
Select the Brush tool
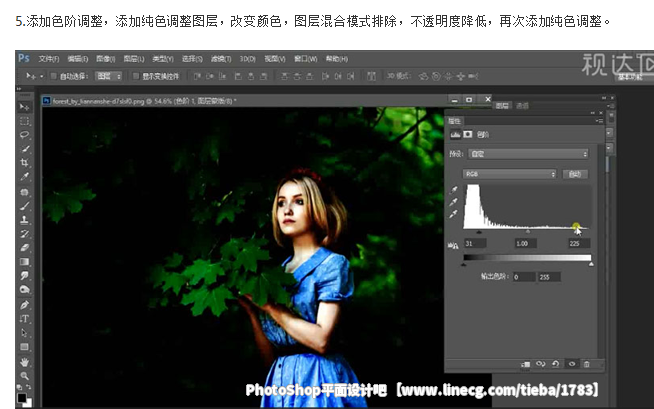pyautogui.click(x=25, y=206)
